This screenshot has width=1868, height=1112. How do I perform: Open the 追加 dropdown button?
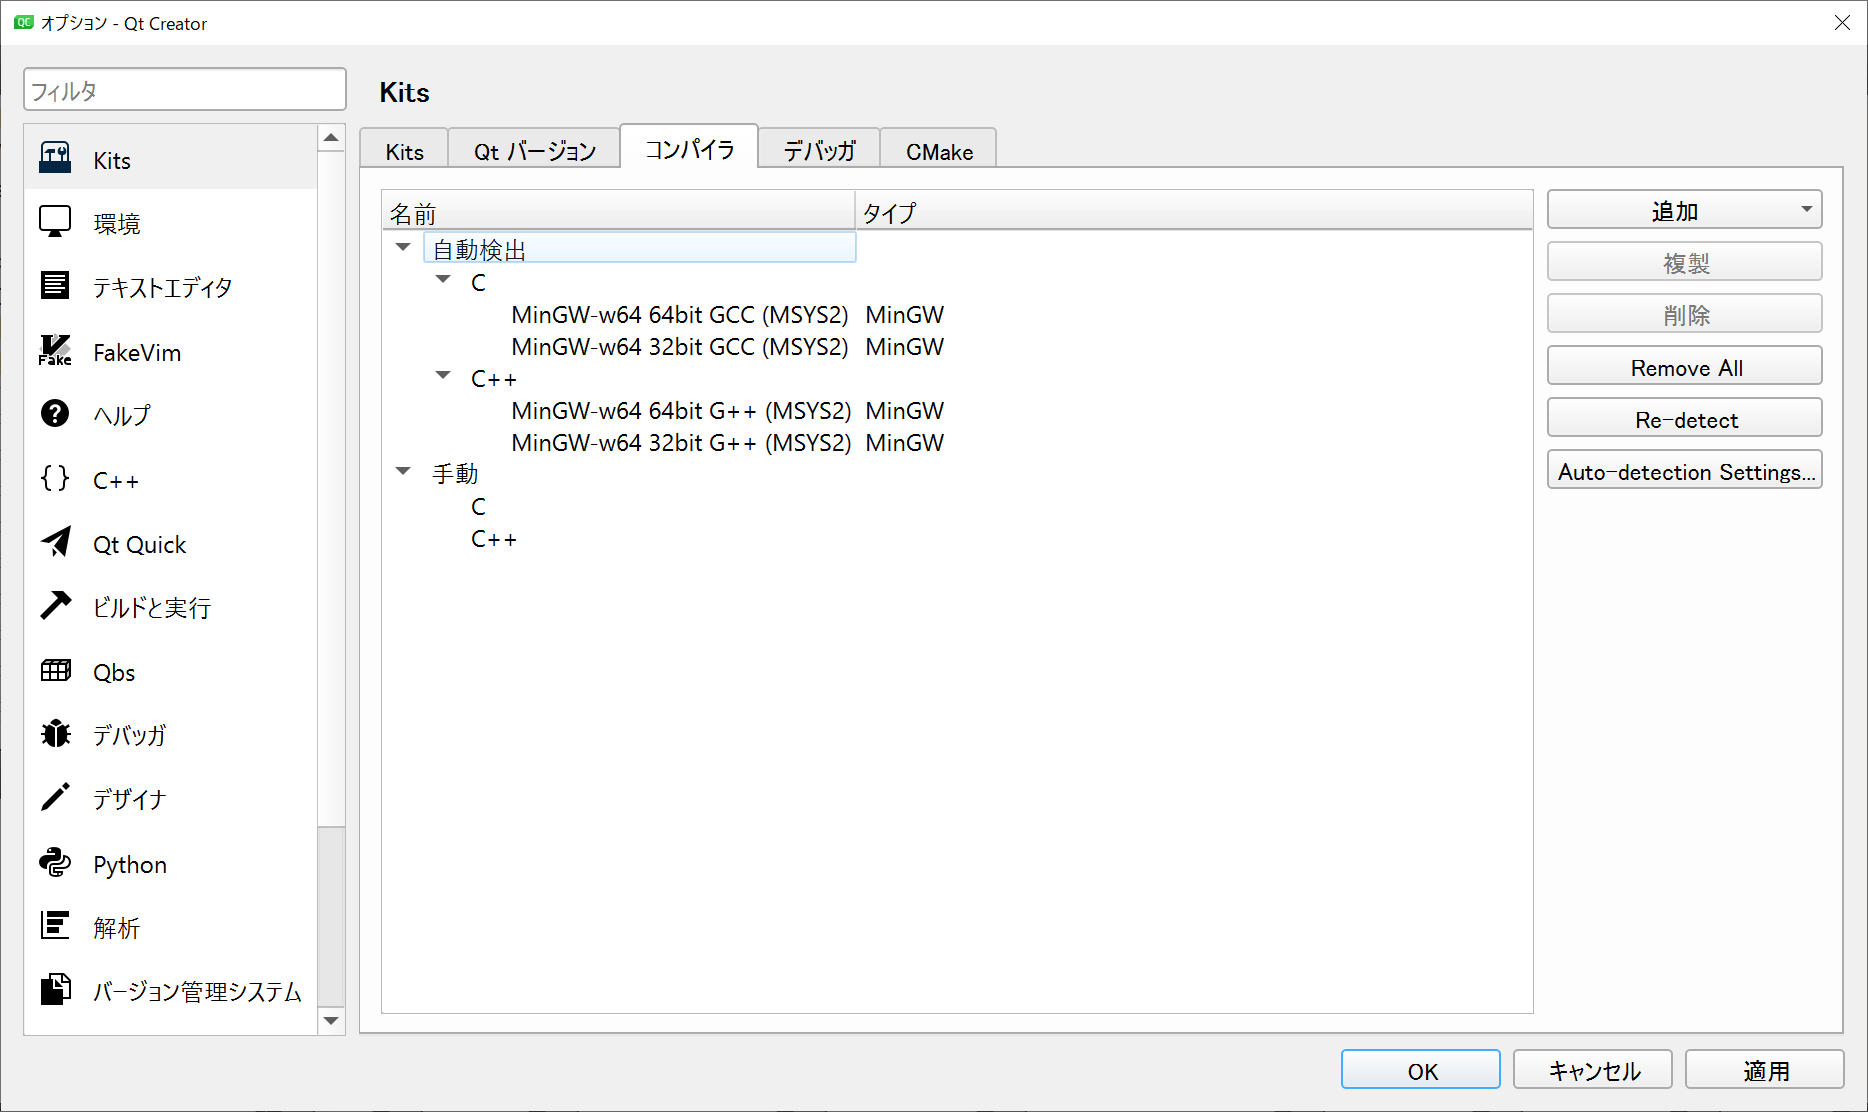[1684, 210]
